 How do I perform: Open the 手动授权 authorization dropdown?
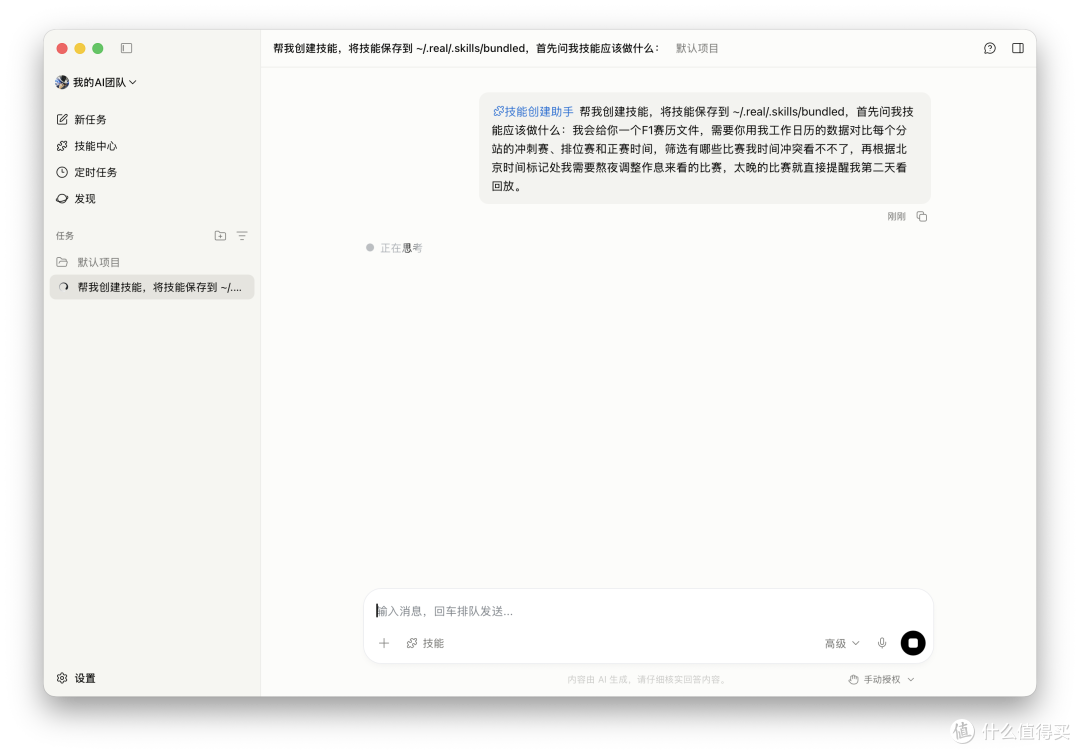(882, 680)
